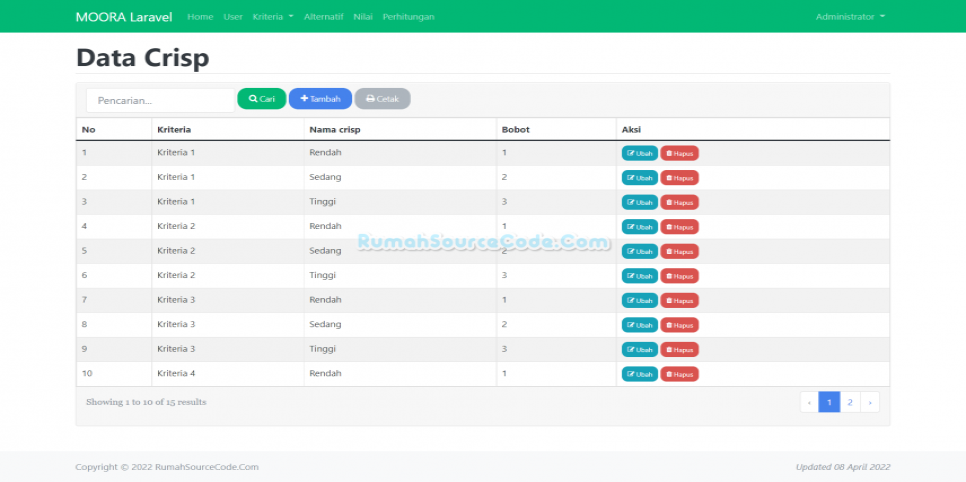Viewport: 966px width, 482px height.
Task: Click the Tambah add button
Action: tap(320, 99)
